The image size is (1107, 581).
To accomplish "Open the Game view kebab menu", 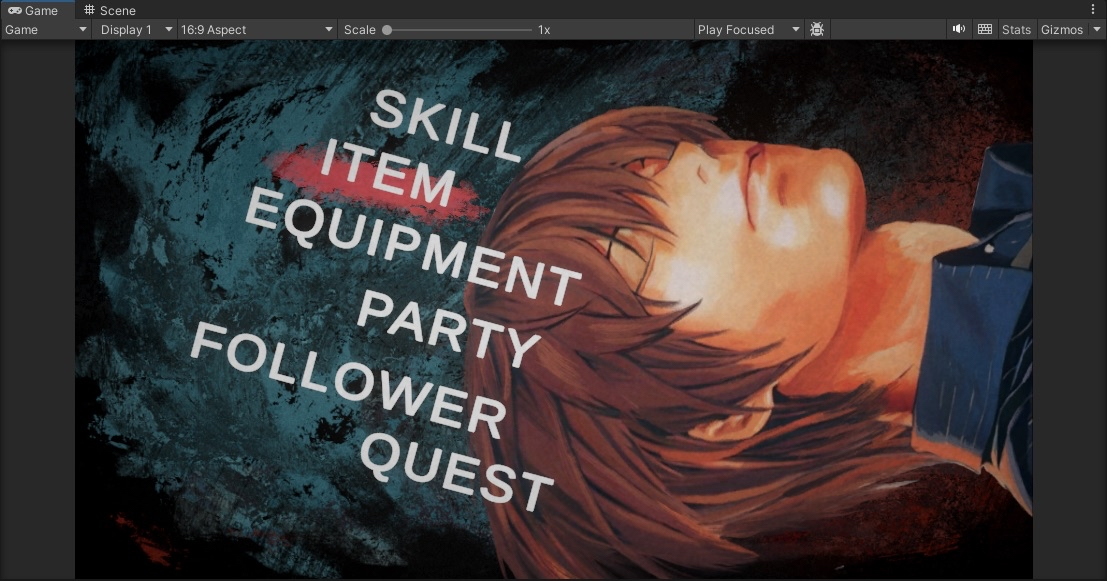I will pyautogui.click(x=1095, y=9).
